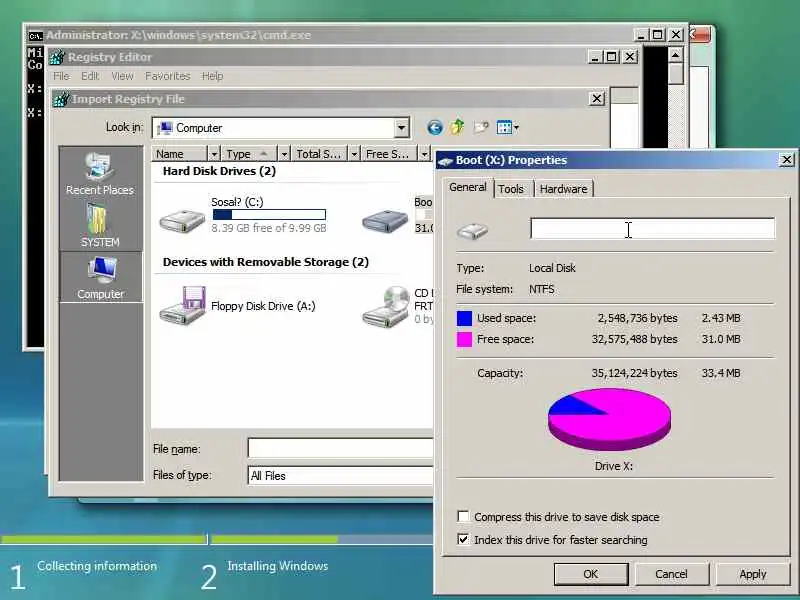The image size is (800, 600).
Task: Sort by the Free Space column header
Action: pos(389,154)
